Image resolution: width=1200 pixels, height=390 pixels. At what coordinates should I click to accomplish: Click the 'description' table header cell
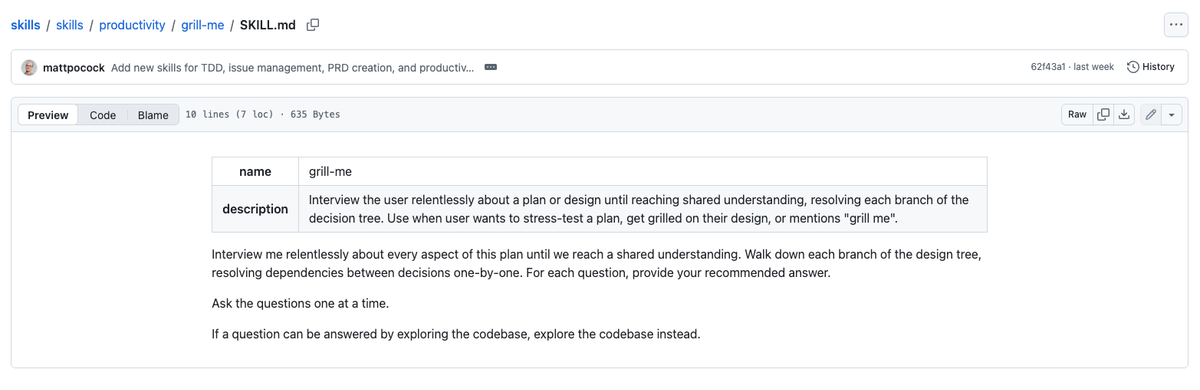point(256,209)
